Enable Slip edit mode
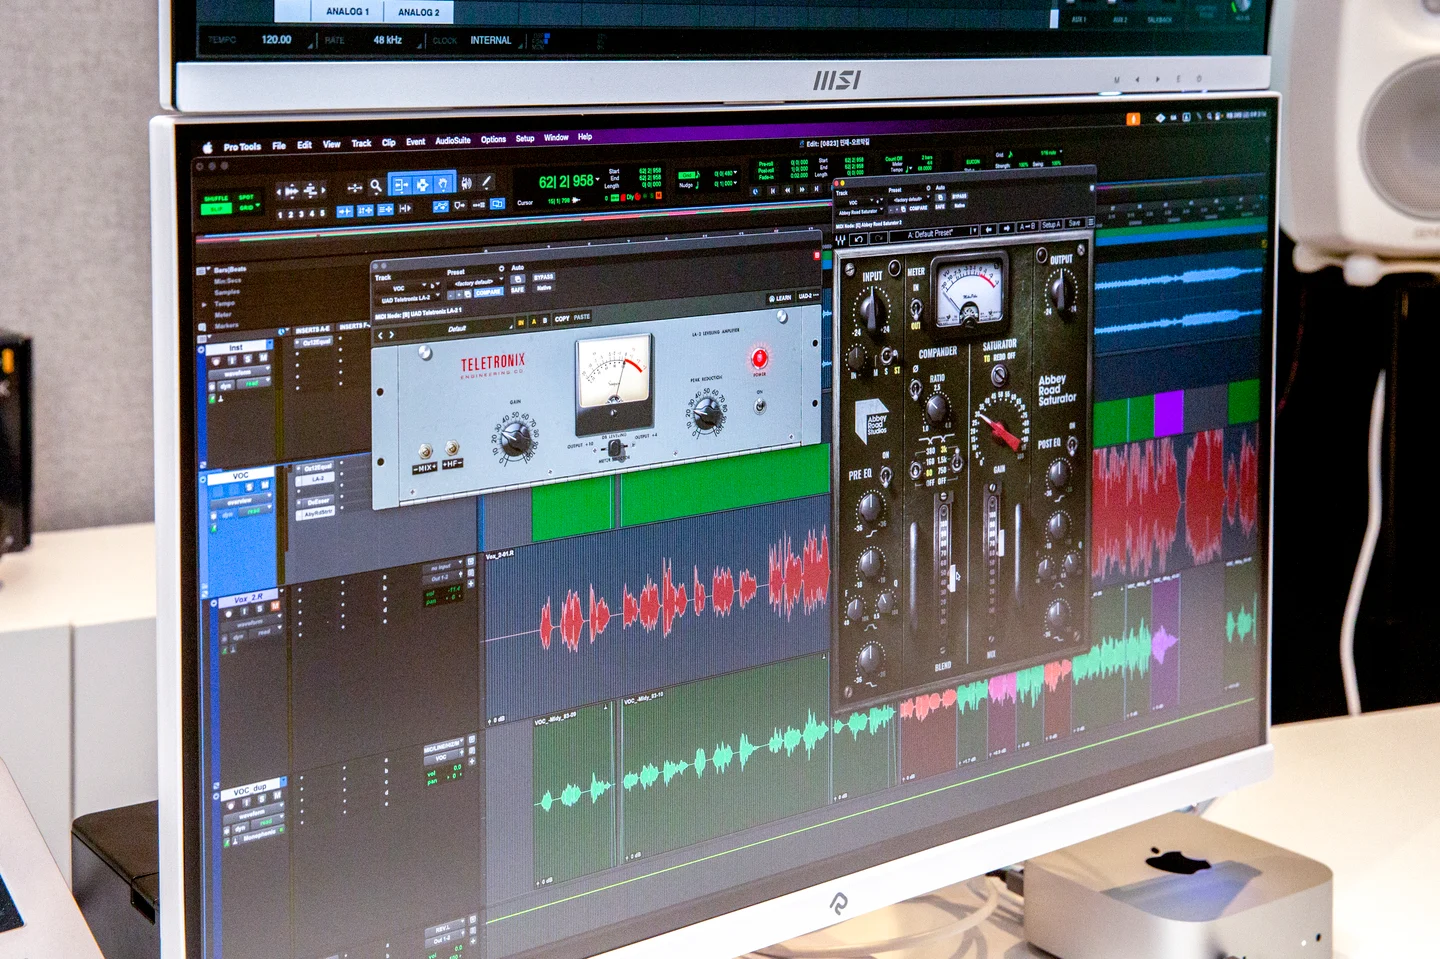Image resolution: width=1440 pixels, height=959 pixels. (x=216, y=209)
